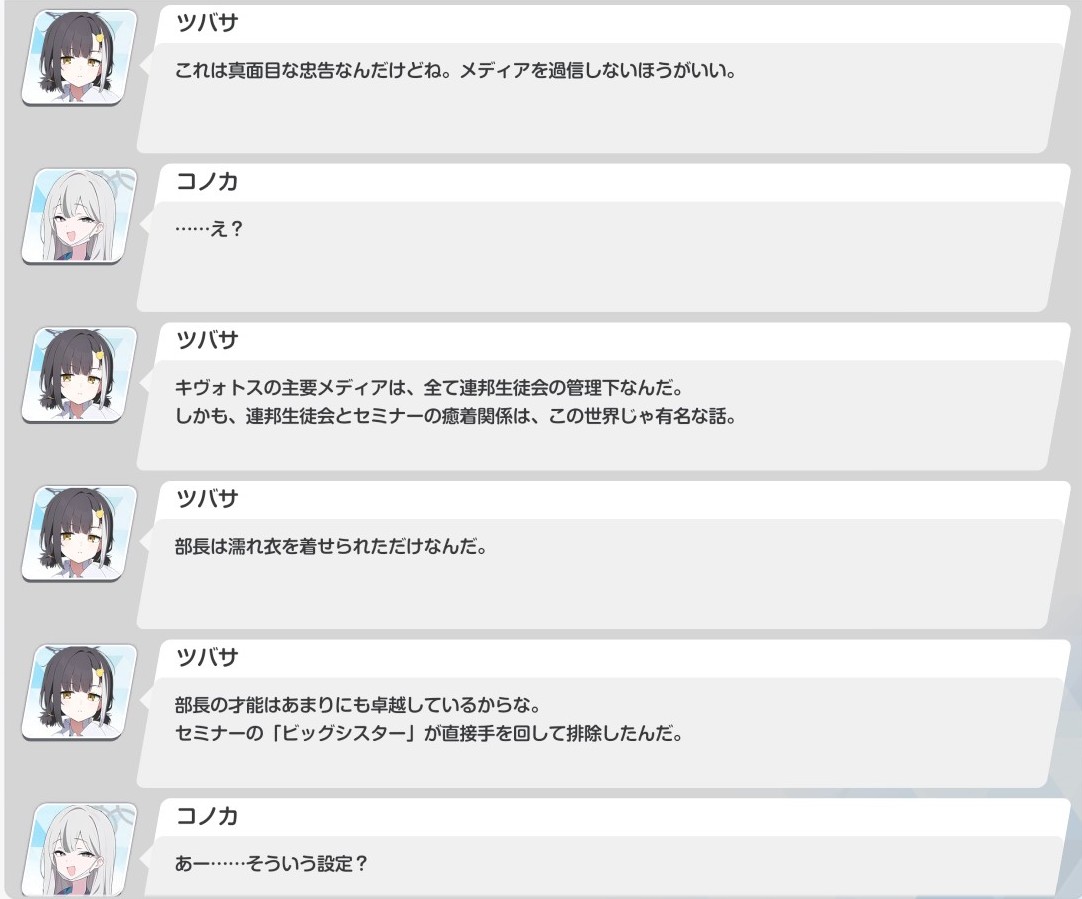This screenshot has width=1082, height=899.
Task: Select the line 部長の才能はあまりにも卓越している
Action: (x=357, y=705)
